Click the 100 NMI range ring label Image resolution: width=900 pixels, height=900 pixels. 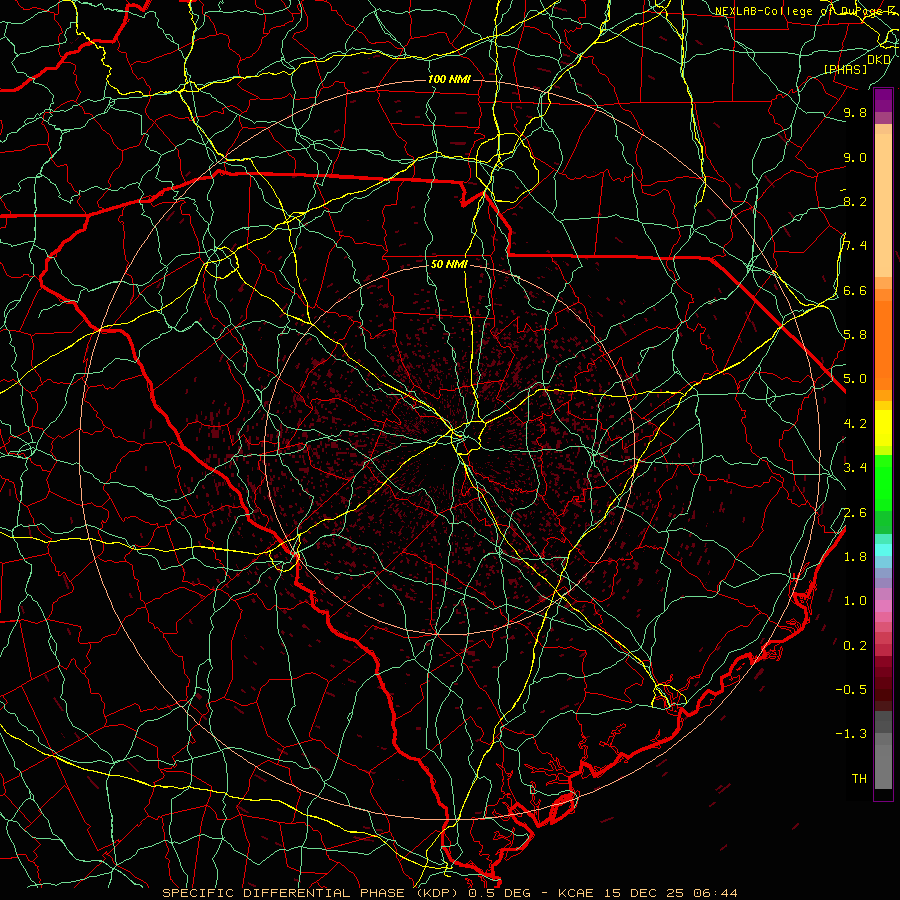click(x=449, y=79)
